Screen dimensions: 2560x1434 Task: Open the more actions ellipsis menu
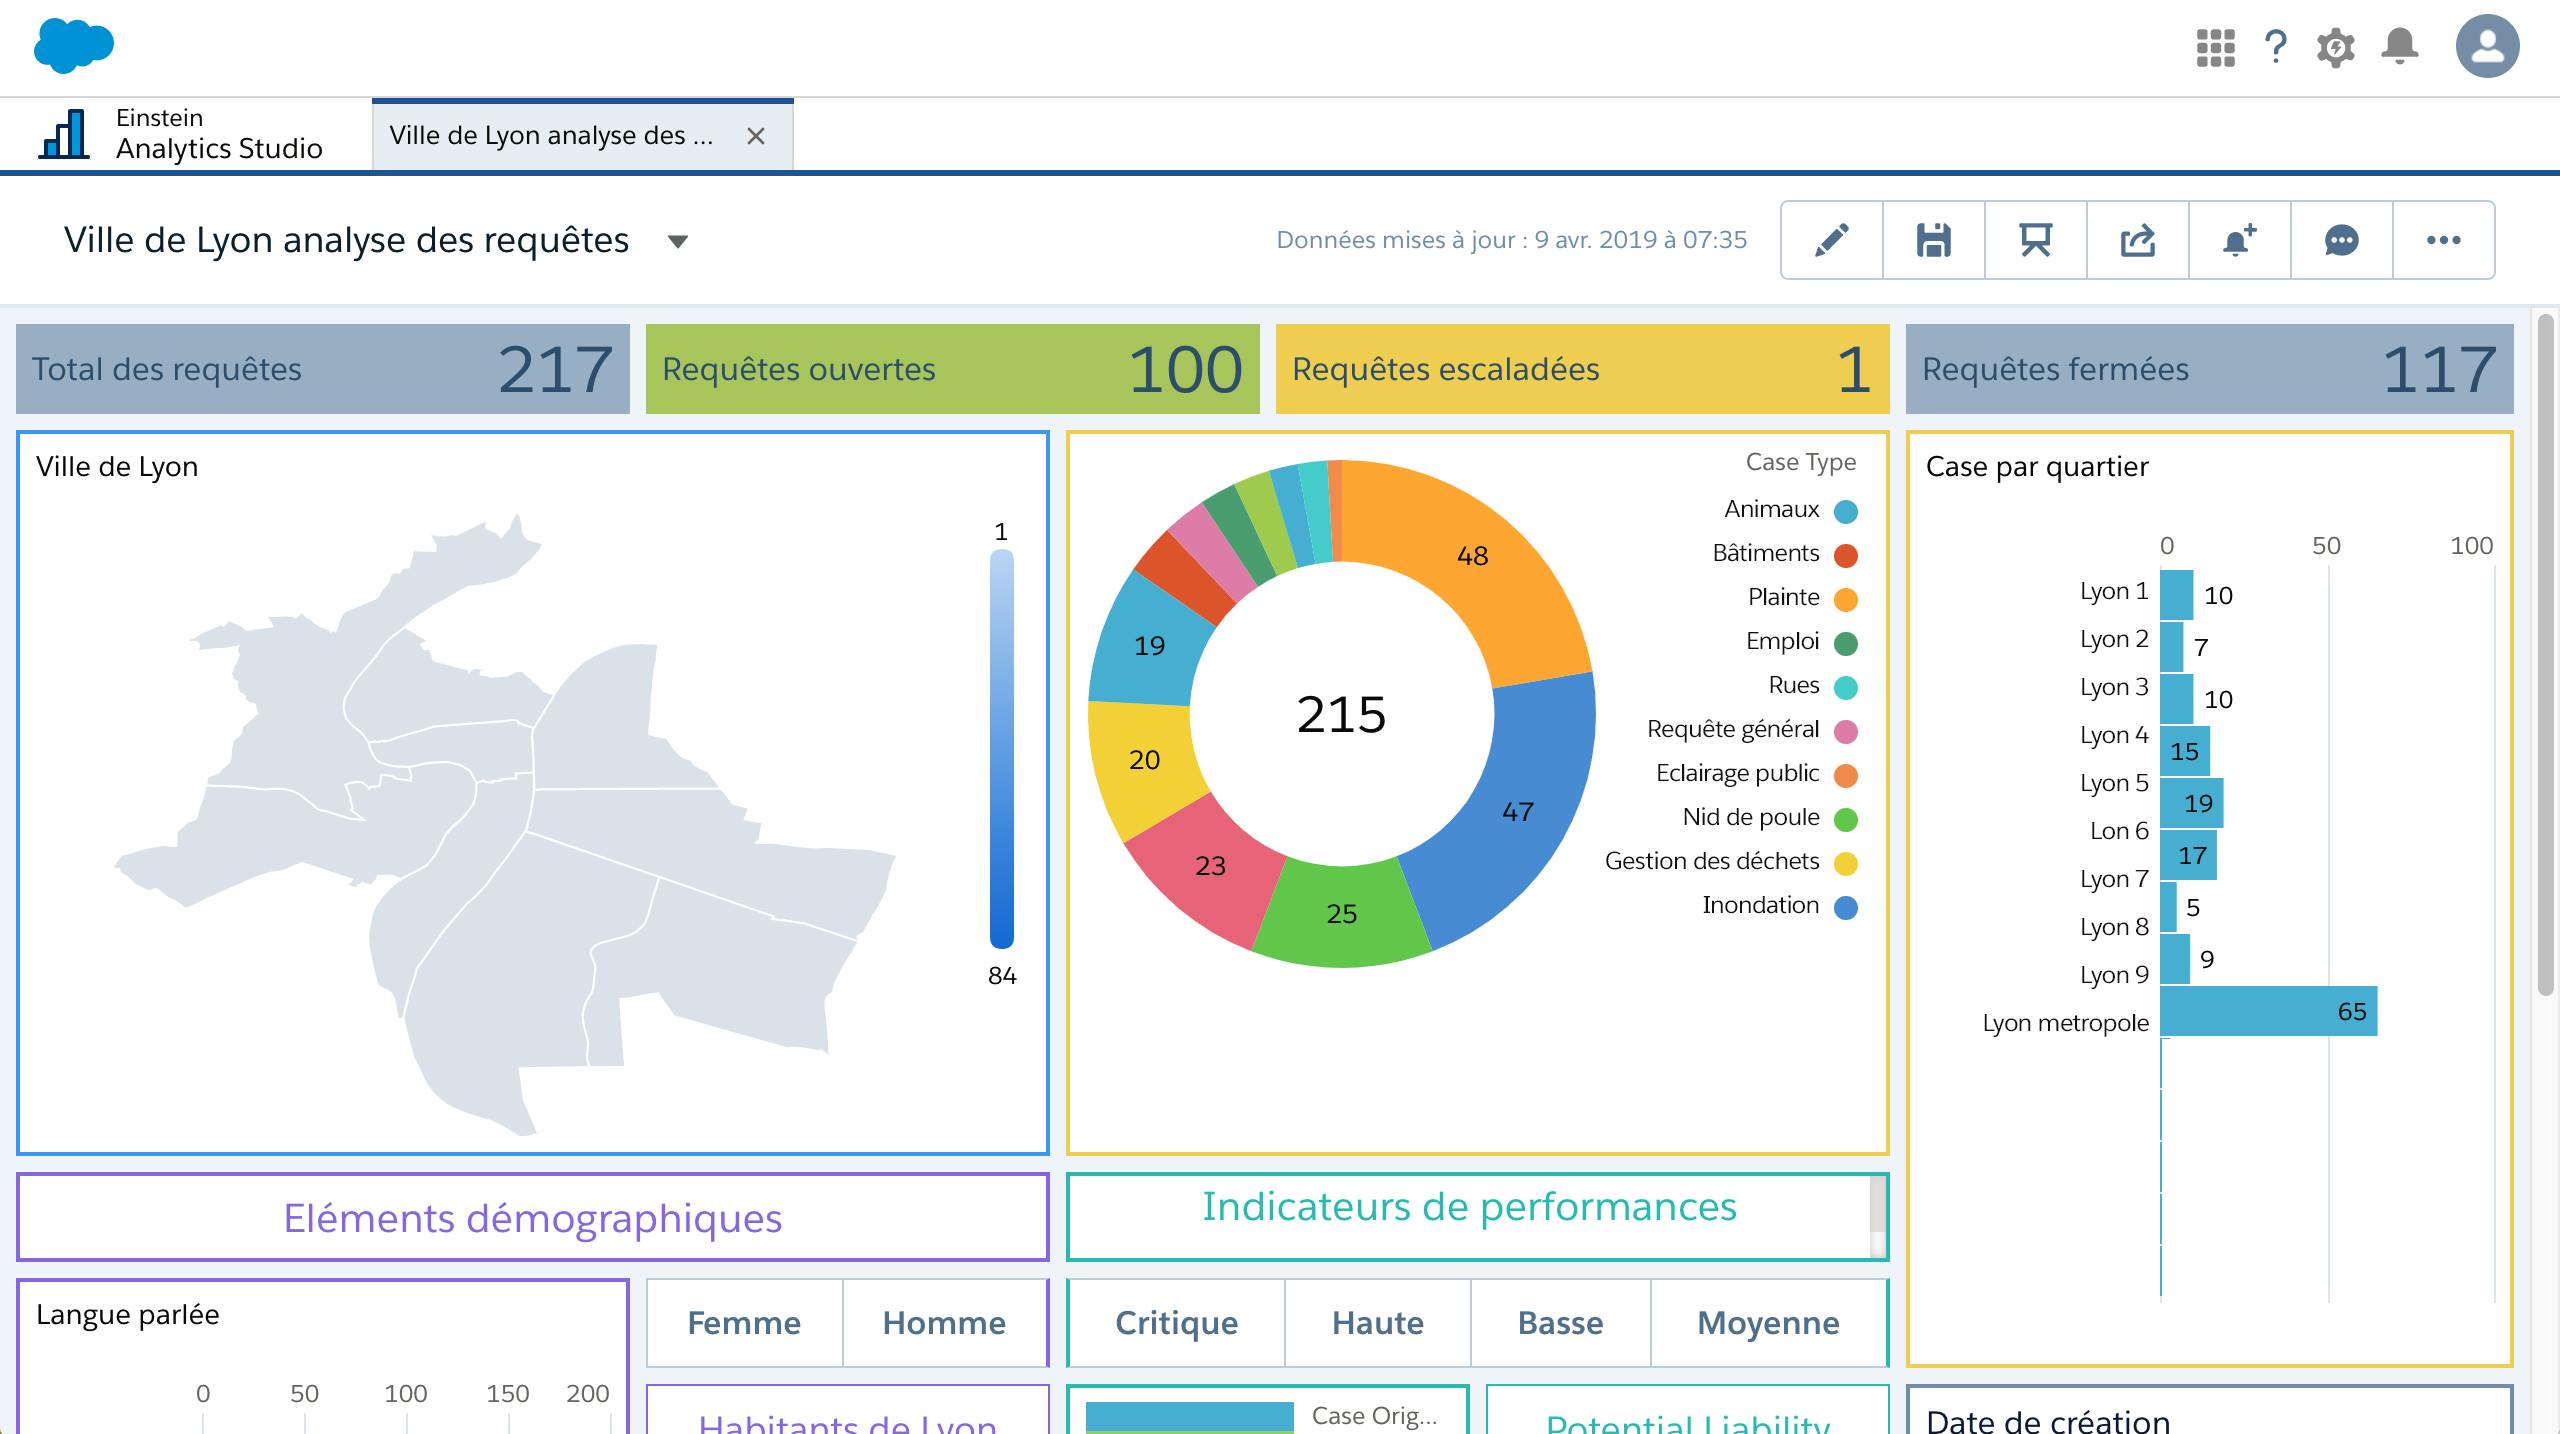pyautogui.click(x=2443, y=240)
